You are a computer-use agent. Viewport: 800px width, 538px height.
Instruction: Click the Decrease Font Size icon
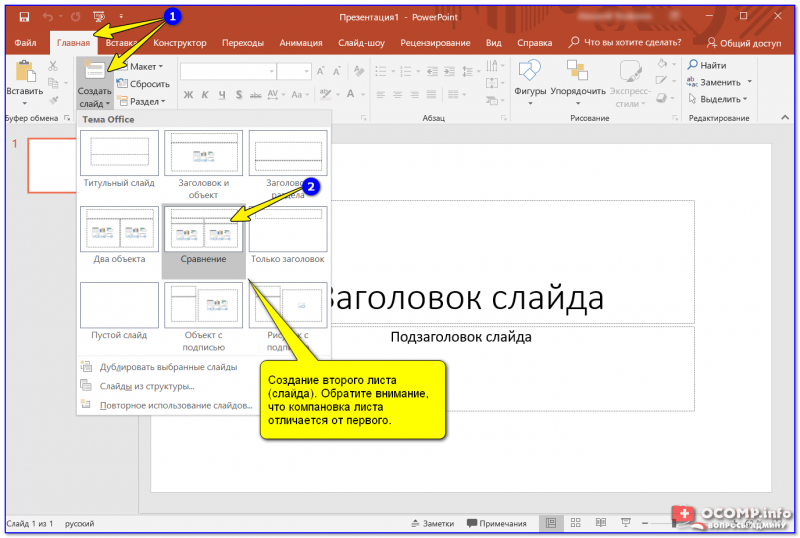click(x=337, y=71)
